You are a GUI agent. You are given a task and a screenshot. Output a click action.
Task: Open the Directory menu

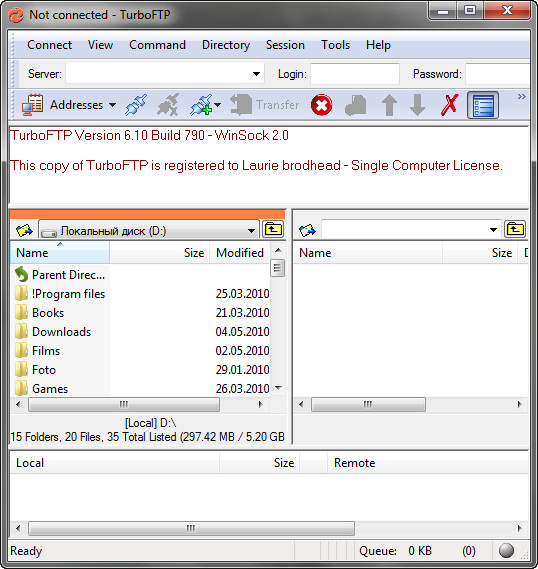tap(226, 45)
